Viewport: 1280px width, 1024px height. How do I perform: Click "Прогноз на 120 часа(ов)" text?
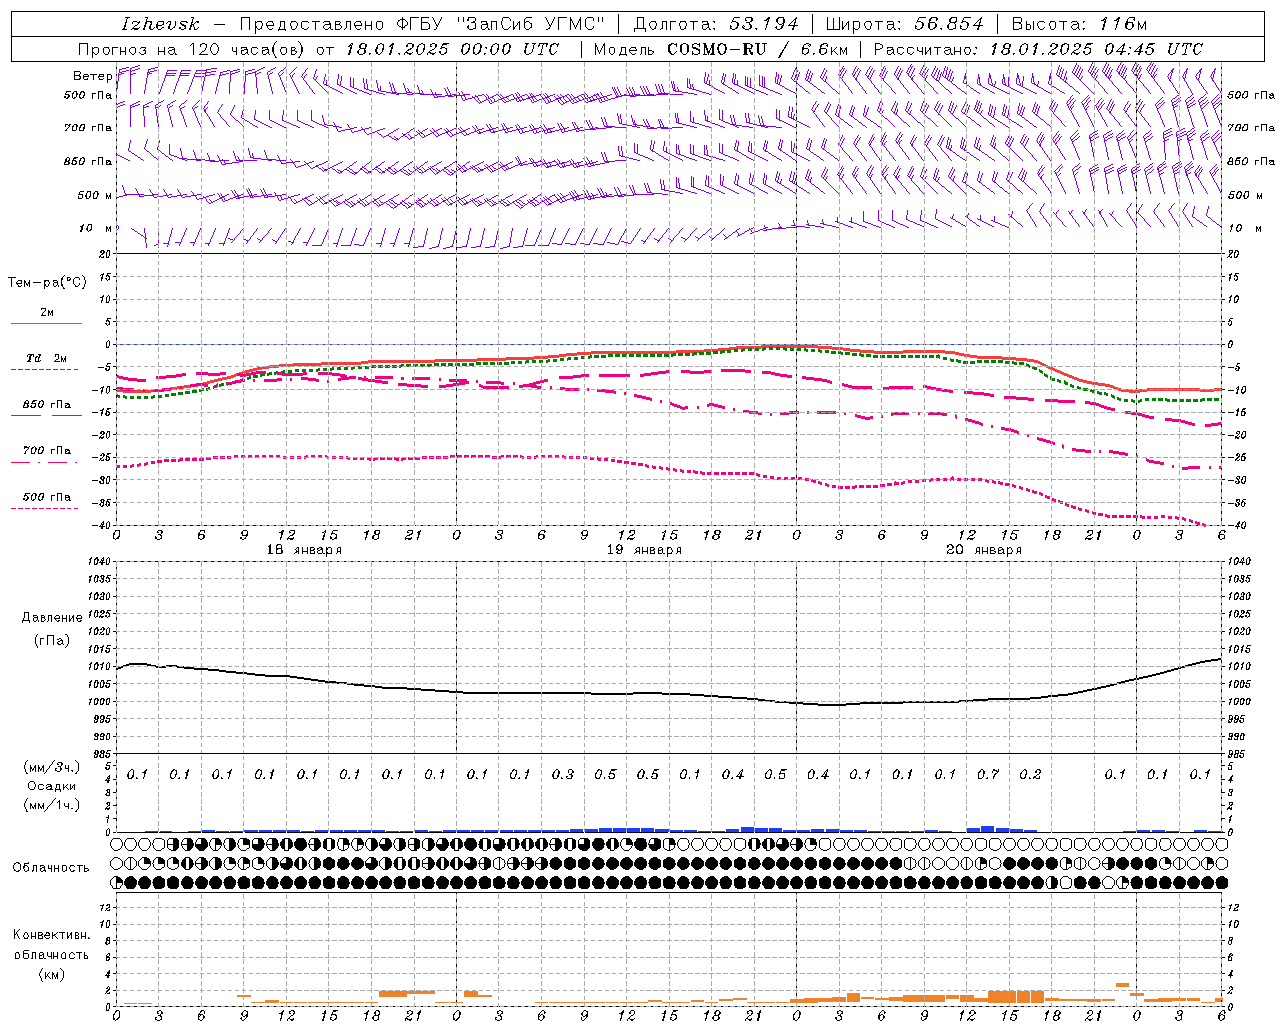(x=192, y=49)
